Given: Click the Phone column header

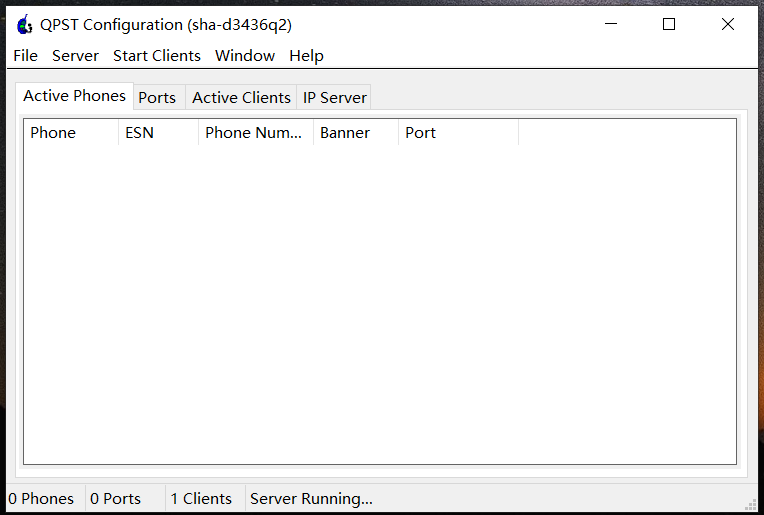Looking at the screenshot, I should click(x=71, y=133).
